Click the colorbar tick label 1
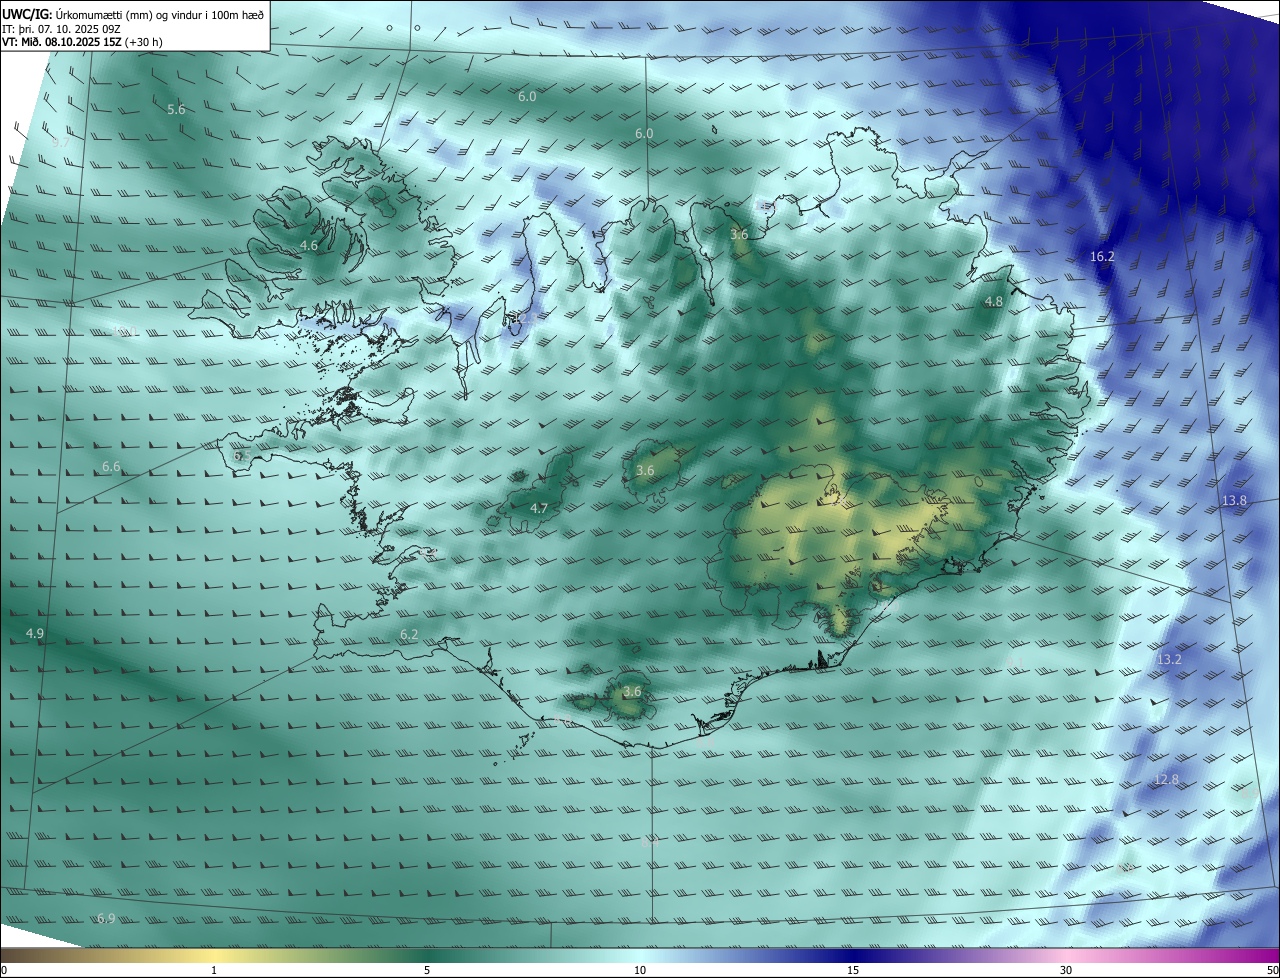The image size is (1280, 978). (214, 970)
